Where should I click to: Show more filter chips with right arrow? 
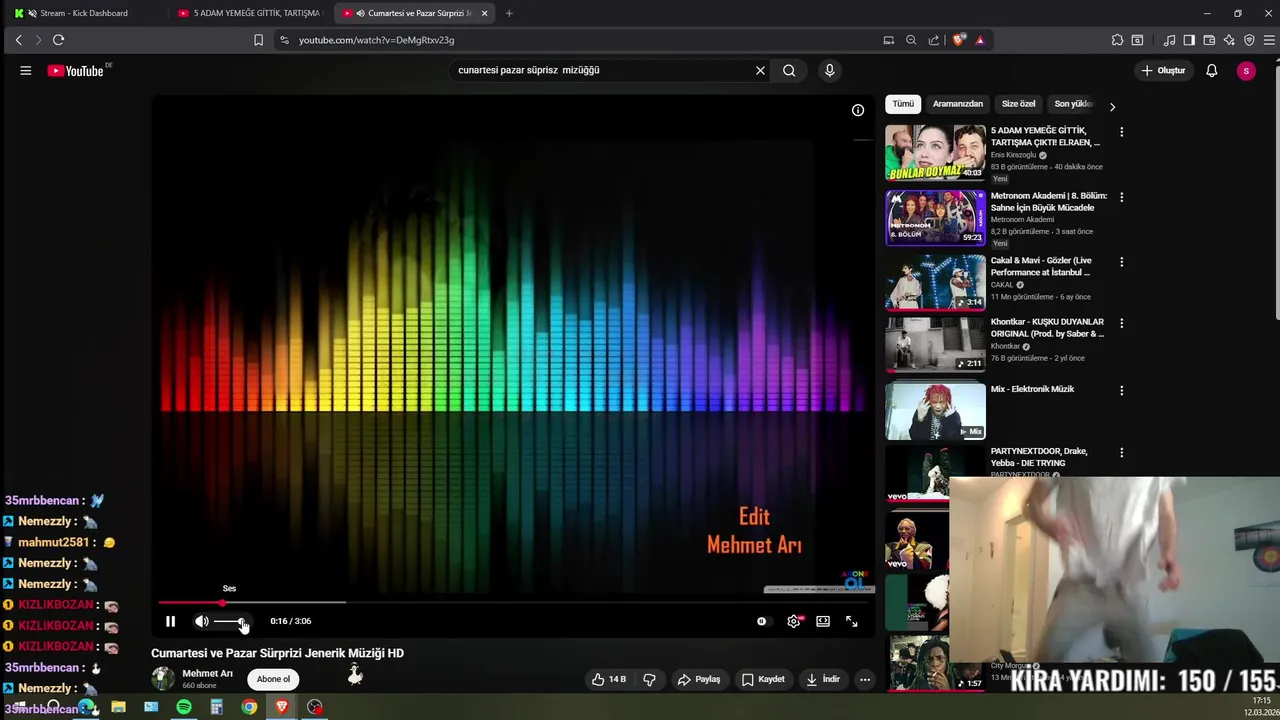[1112, 106]
